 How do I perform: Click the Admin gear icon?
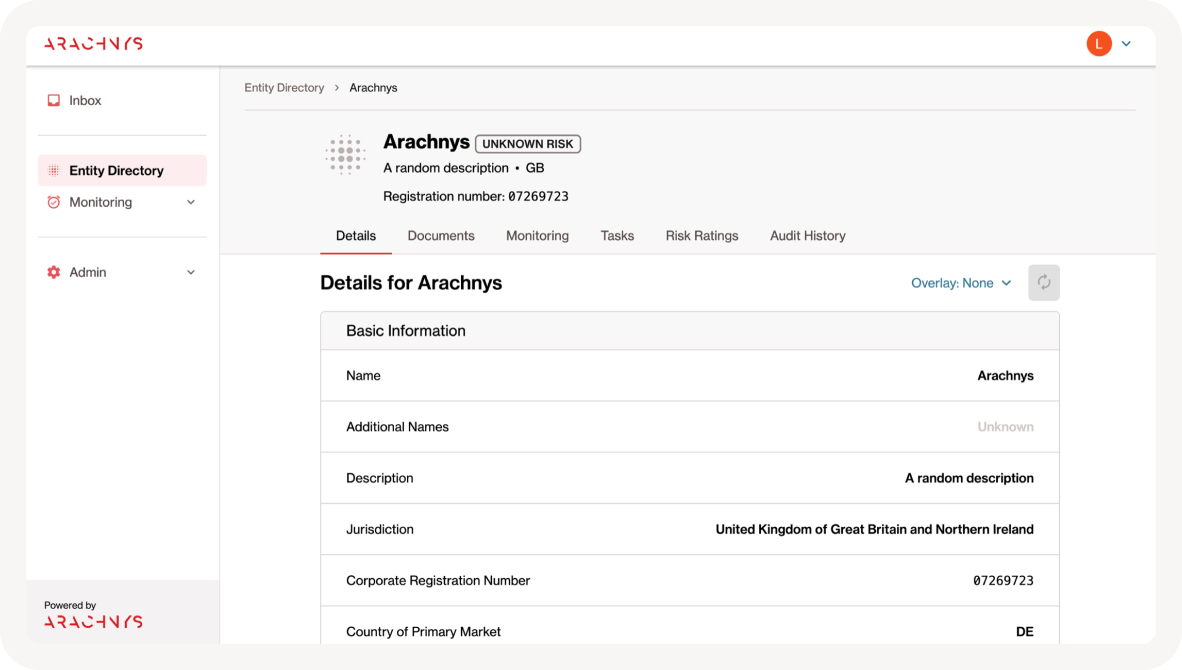54,272
